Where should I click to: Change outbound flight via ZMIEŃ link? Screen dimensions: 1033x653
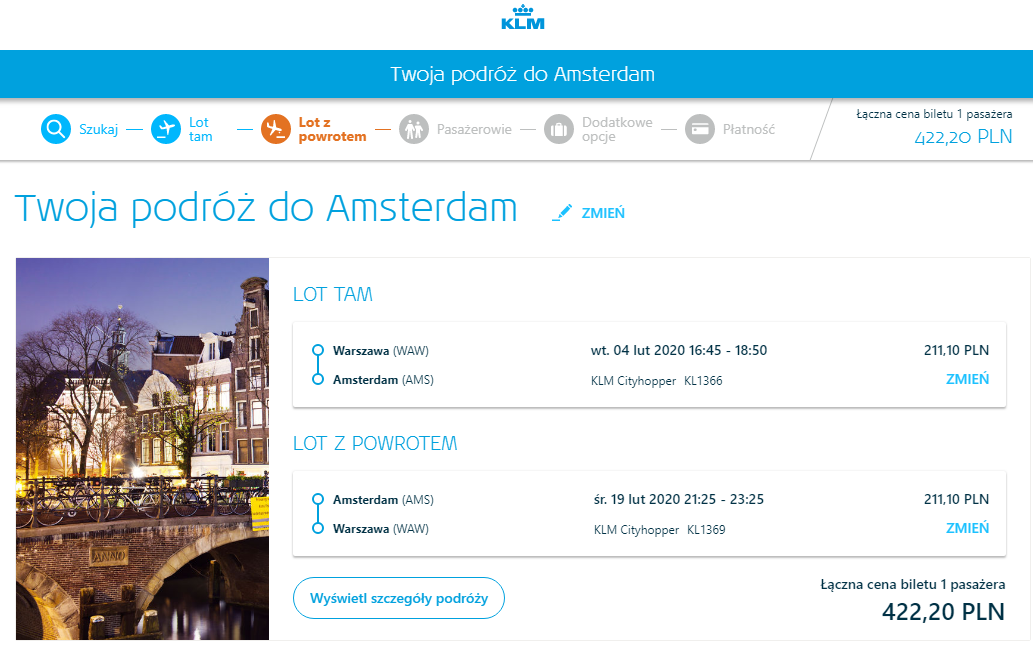tap(967, 379)
